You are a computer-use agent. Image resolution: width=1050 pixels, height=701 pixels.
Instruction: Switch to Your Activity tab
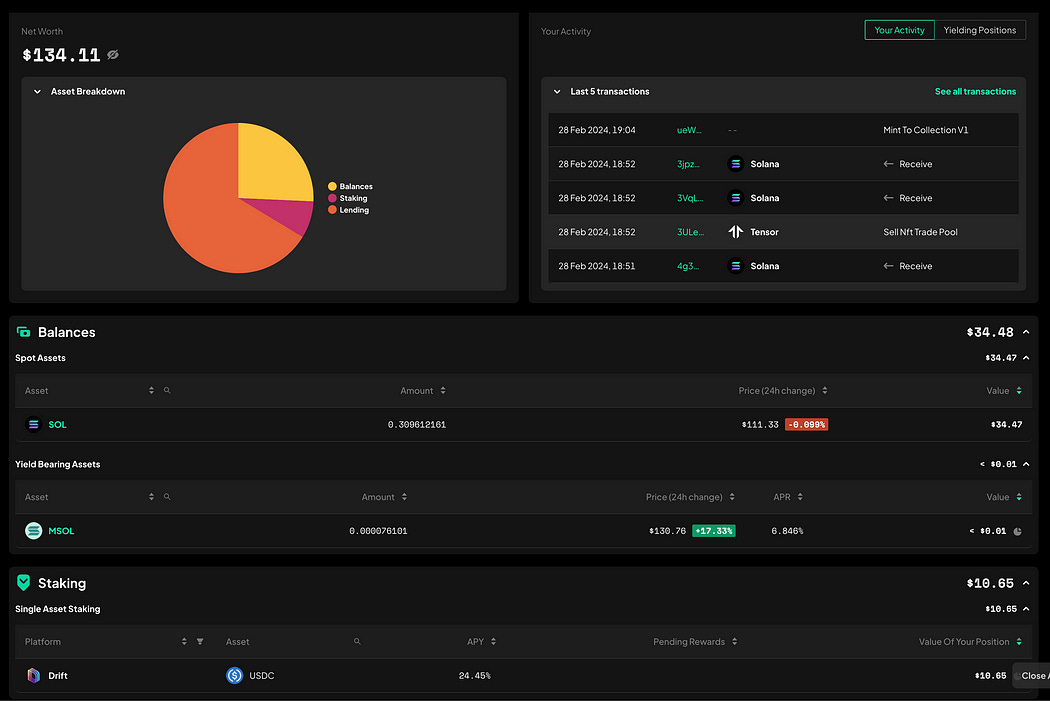(x=899, y=30)
